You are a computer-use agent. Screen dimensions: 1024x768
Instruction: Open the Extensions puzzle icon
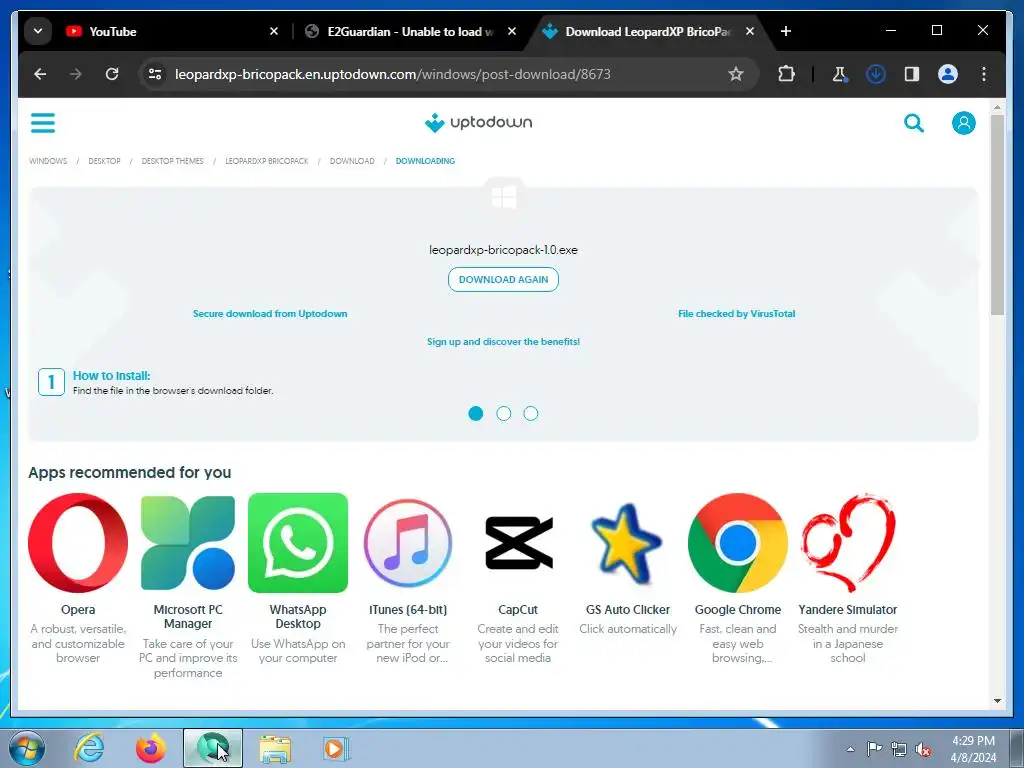[x=786, y=74]
